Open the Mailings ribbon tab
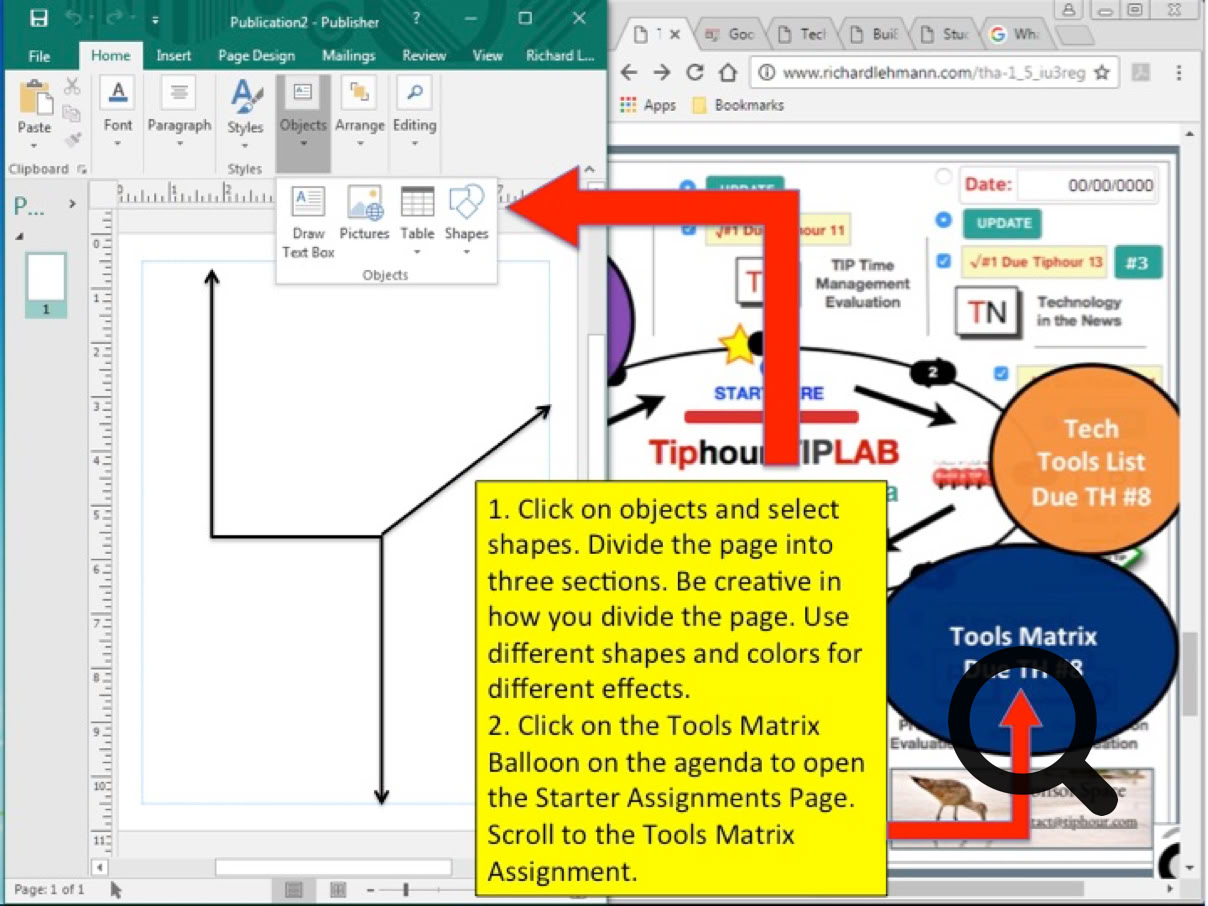 [348, 56]
